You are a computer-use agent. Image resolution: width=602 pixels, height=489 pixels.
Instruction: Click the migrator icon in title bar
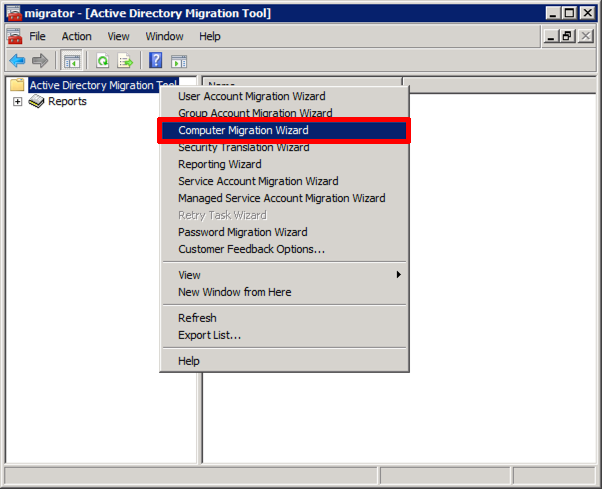[x=14, y=13]
